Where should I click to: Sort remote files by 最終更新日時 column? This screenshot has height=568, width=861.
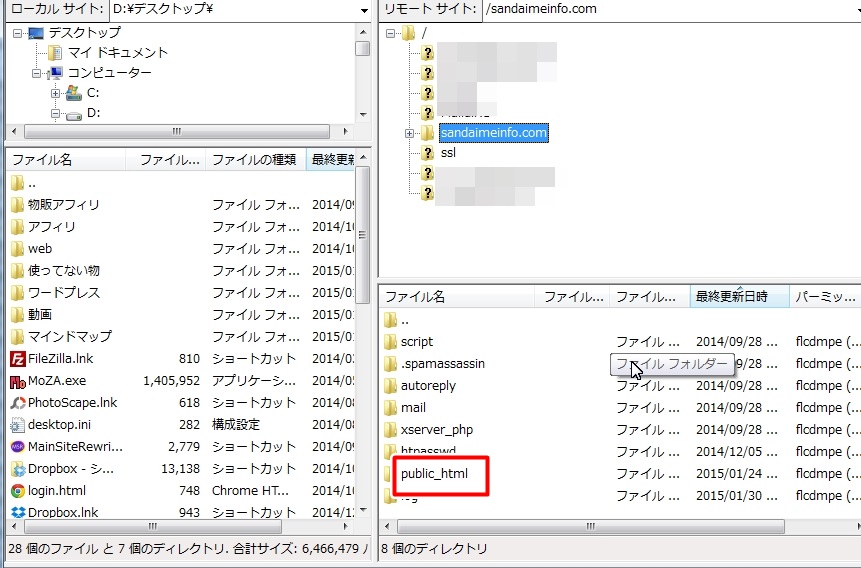pos(739,297)
